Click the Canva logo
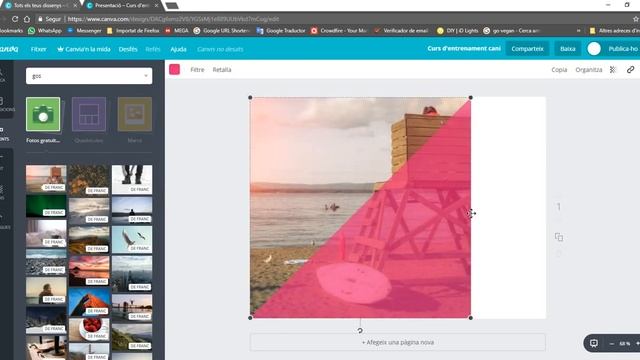The height and width of the screenshot is (360, 640). coord(9,49)
